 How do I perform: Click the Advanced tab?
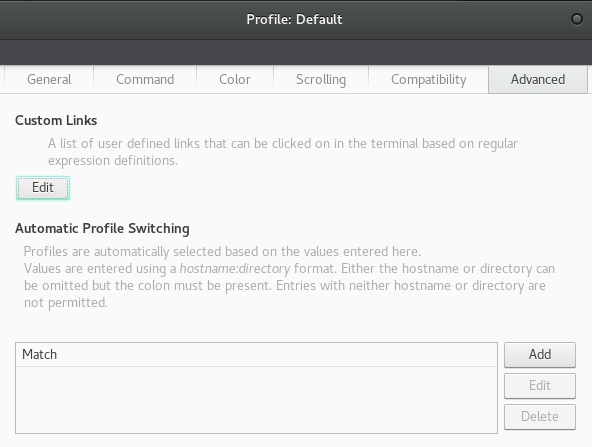[x=538, y=79]
